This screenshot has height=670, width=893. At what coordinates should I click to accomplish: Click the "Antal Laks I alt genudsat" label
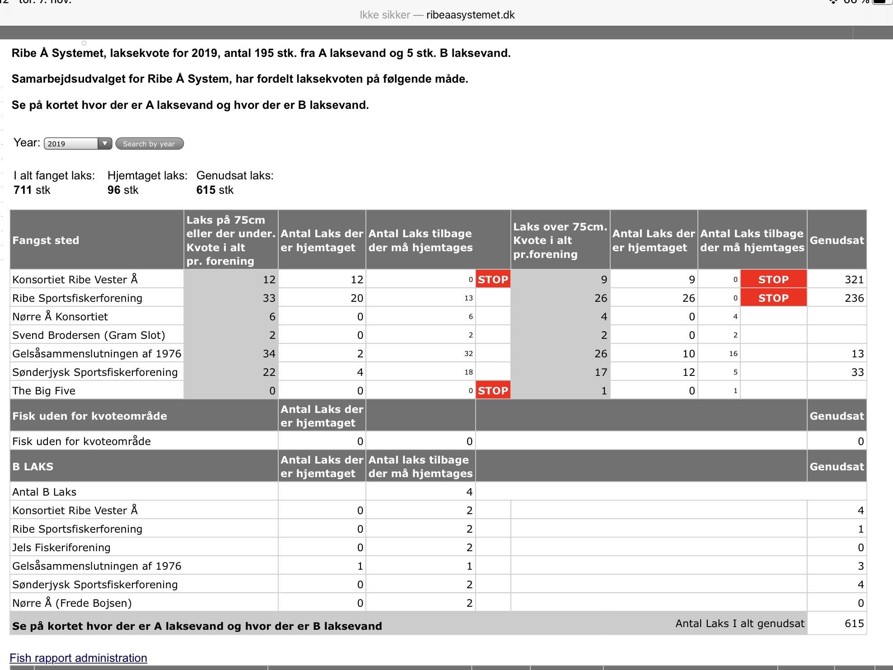739,624
